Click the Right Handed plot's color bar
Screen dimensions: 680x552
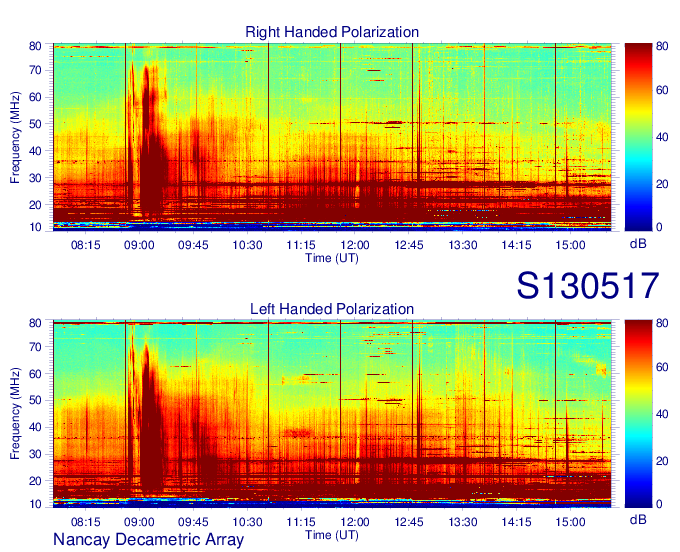coord(638,137)
